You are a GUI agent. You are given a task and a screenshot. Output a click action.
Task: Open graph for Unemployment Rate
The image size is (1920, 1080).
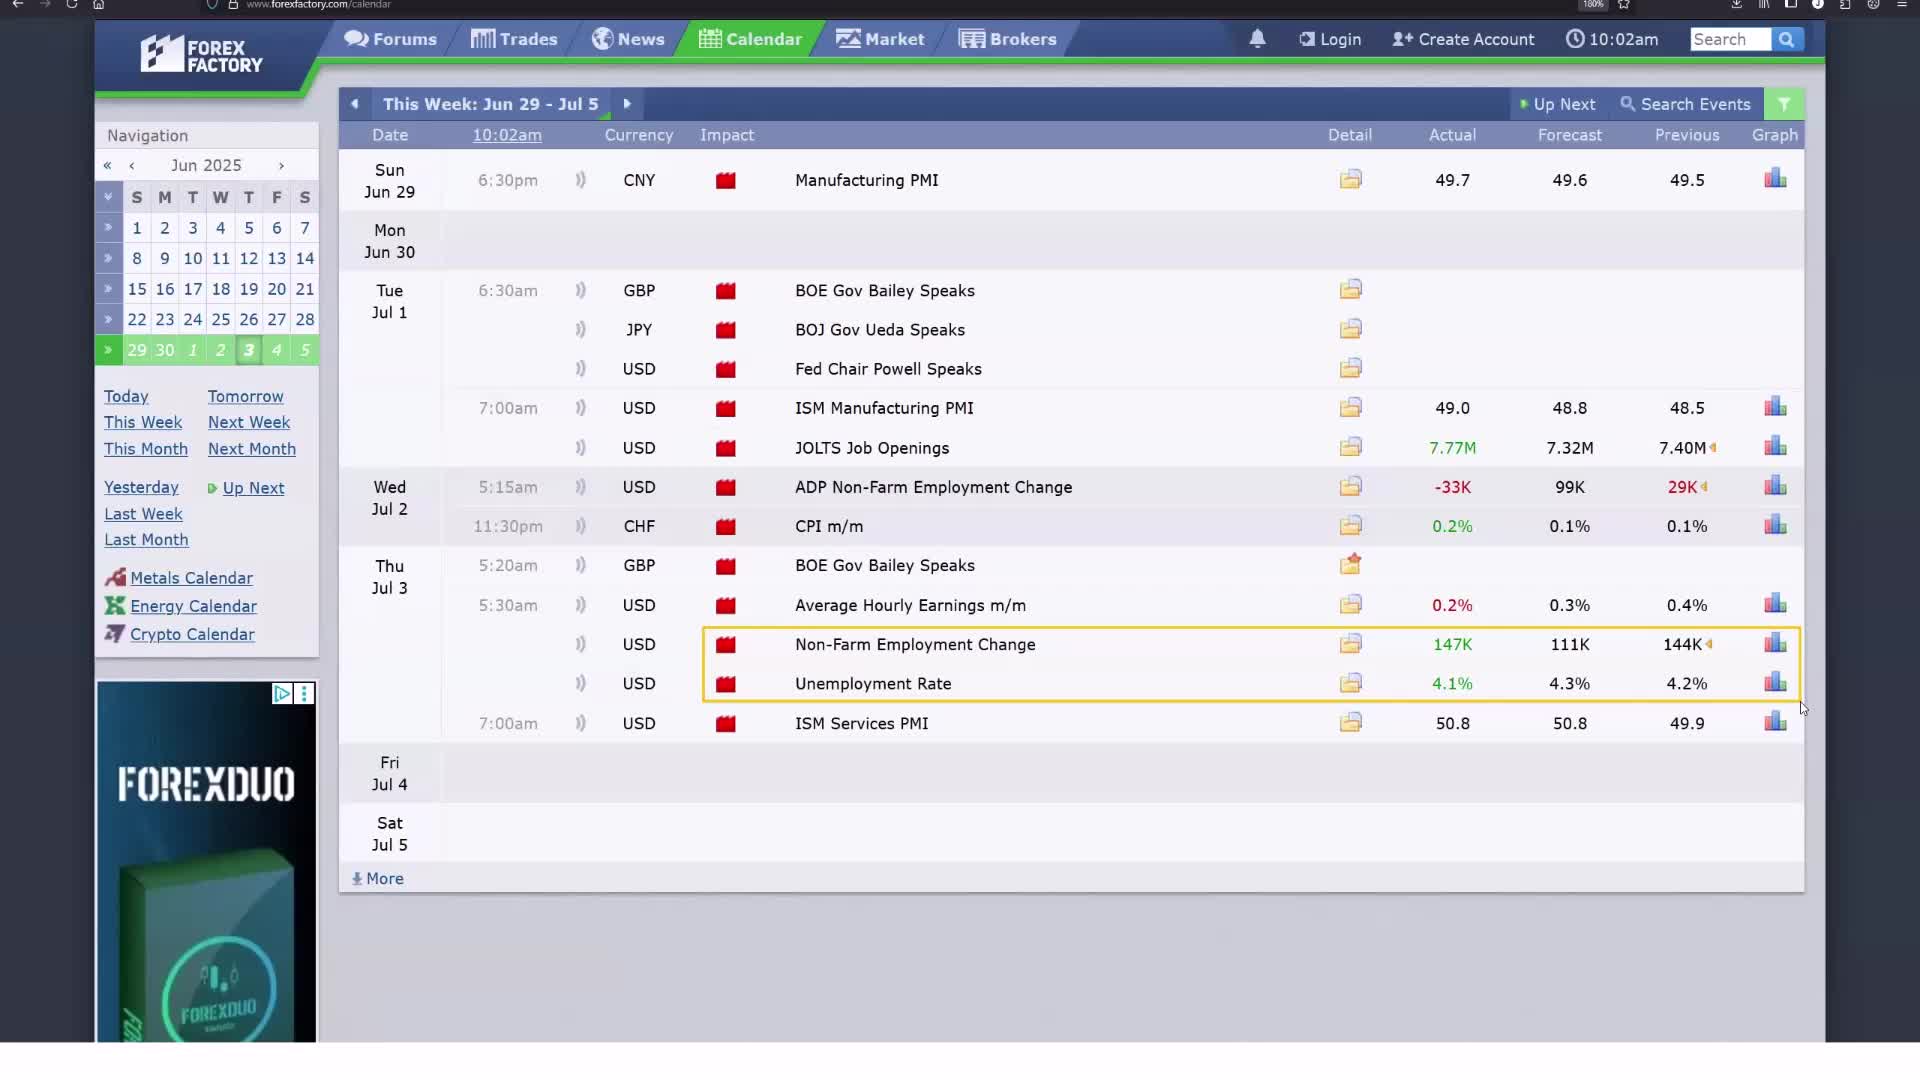(1775, 683)
